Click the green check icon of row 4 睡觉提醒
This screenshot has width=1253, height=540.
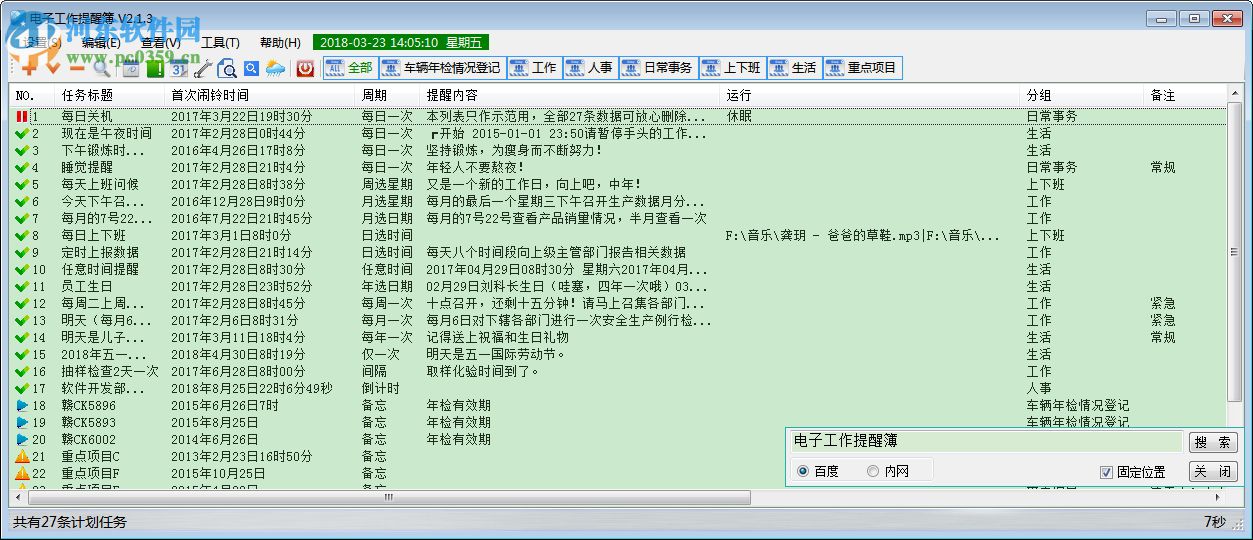pyautogui.click(x=22, y=167)
